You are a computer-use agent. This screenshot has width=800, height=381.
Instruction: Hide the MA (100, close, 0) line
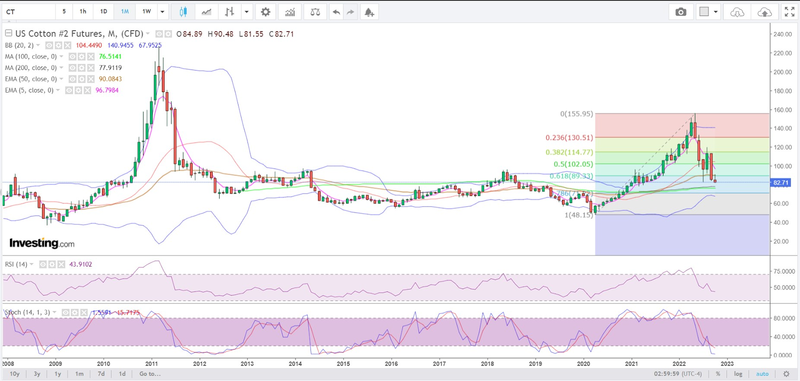[72, 57]
